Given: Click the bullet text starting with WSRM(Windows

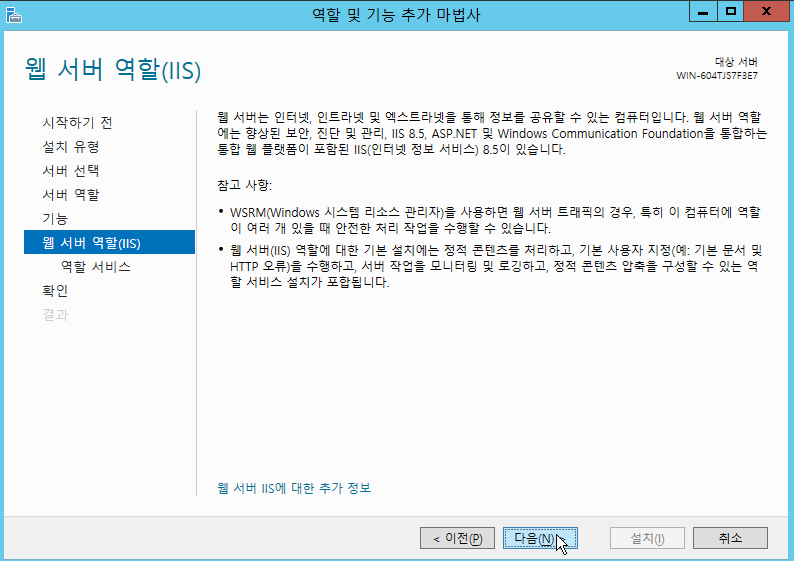Looking at the screenshot, I should pos(495,220).
